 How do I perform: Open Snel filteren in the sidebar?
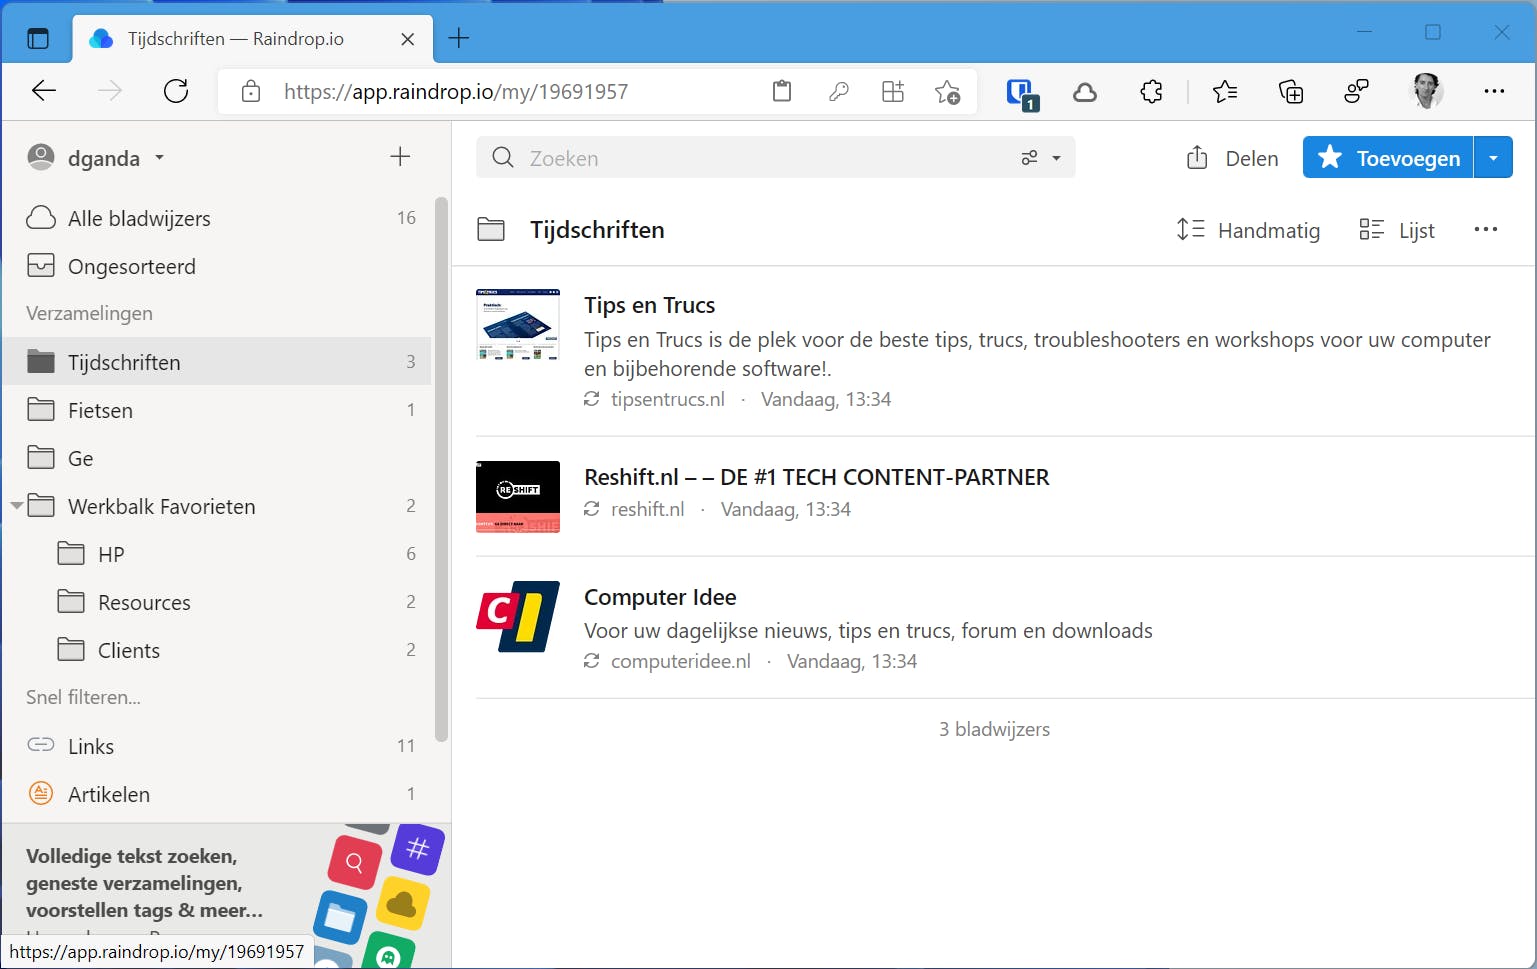[x=83, y=697]
